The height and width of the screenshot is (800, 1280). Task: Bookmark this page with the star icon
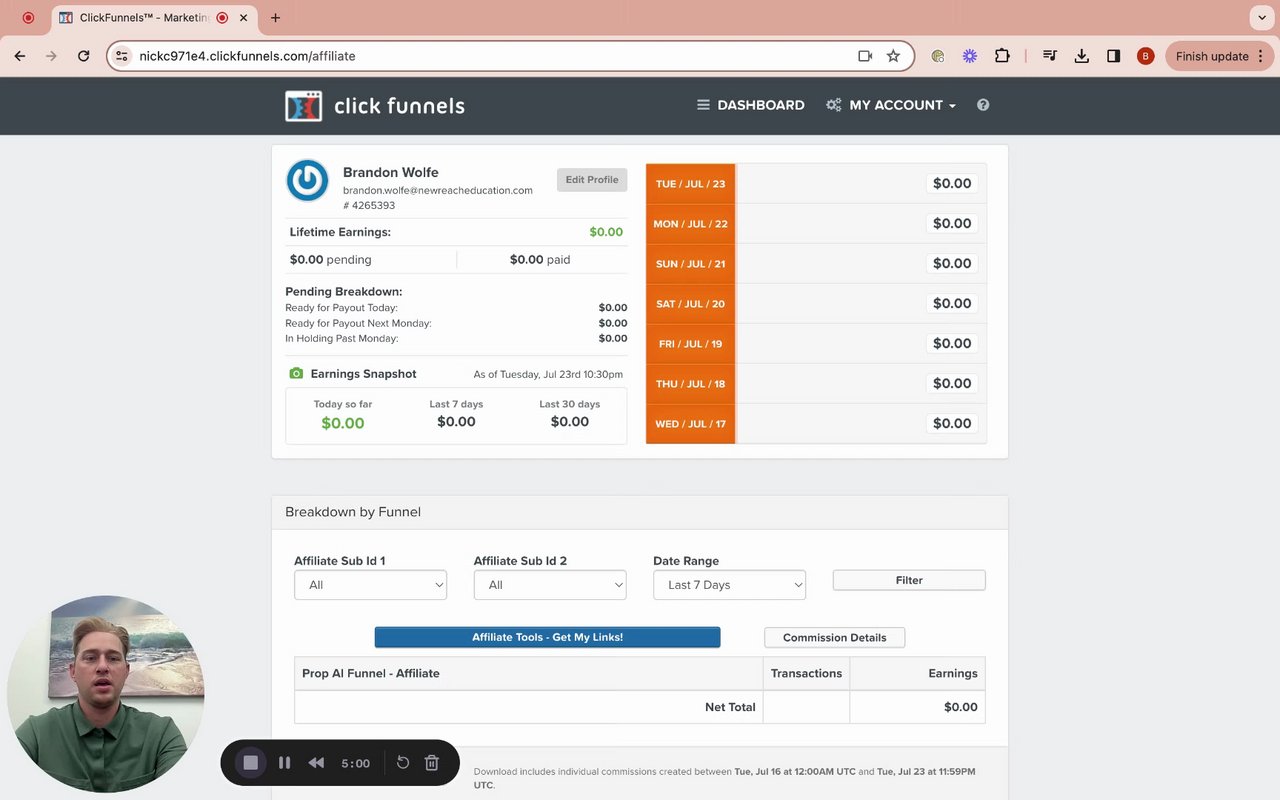click(893, 56)
